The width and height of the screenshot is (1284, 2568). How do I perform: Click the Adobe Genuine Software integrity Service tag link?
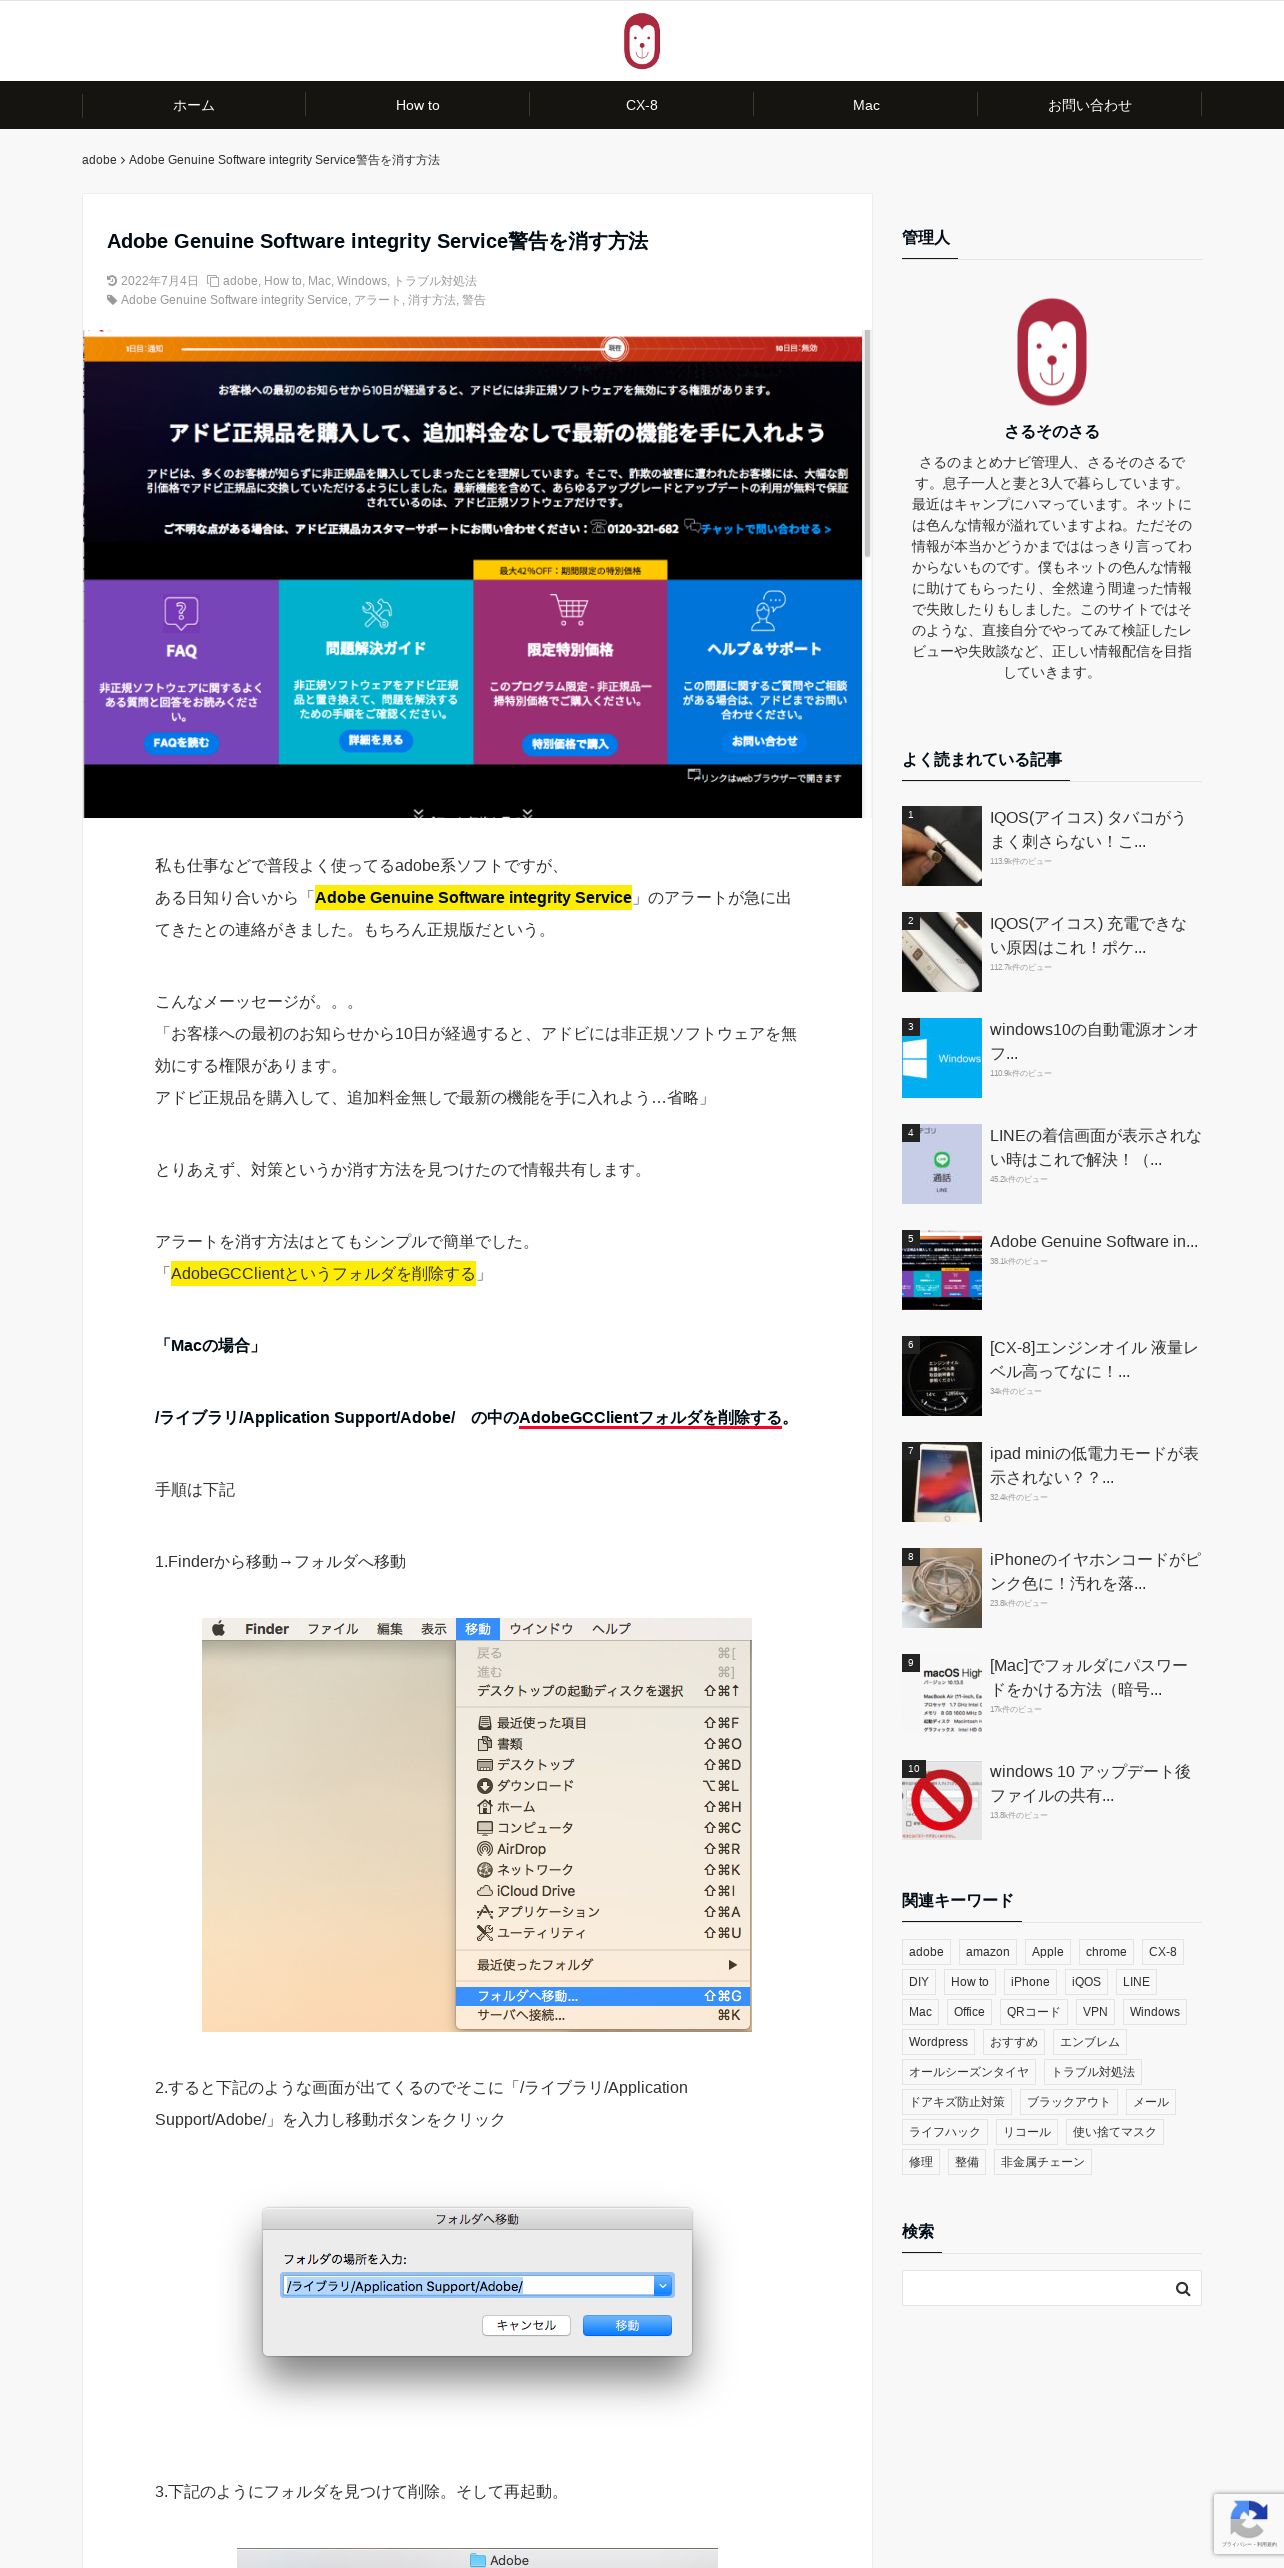(234, 300)
